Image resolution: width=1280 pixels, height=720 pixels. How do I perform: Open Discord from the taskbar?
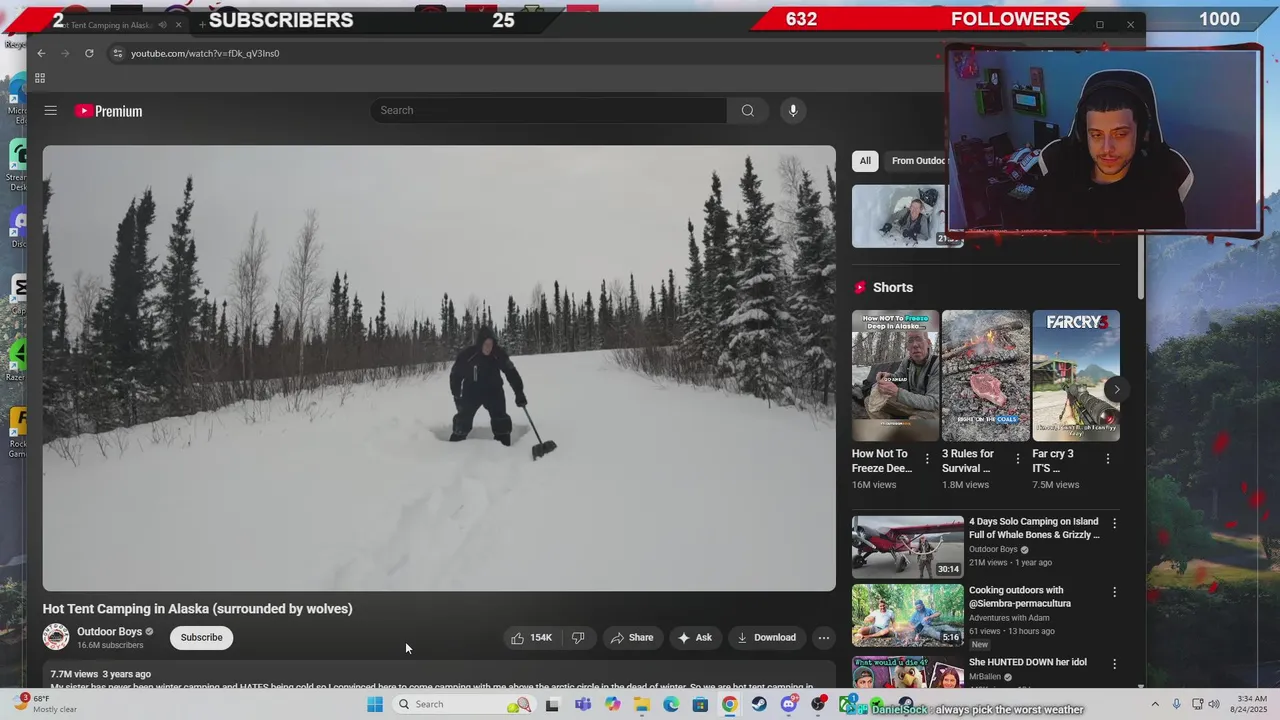(x=789, y=704)
